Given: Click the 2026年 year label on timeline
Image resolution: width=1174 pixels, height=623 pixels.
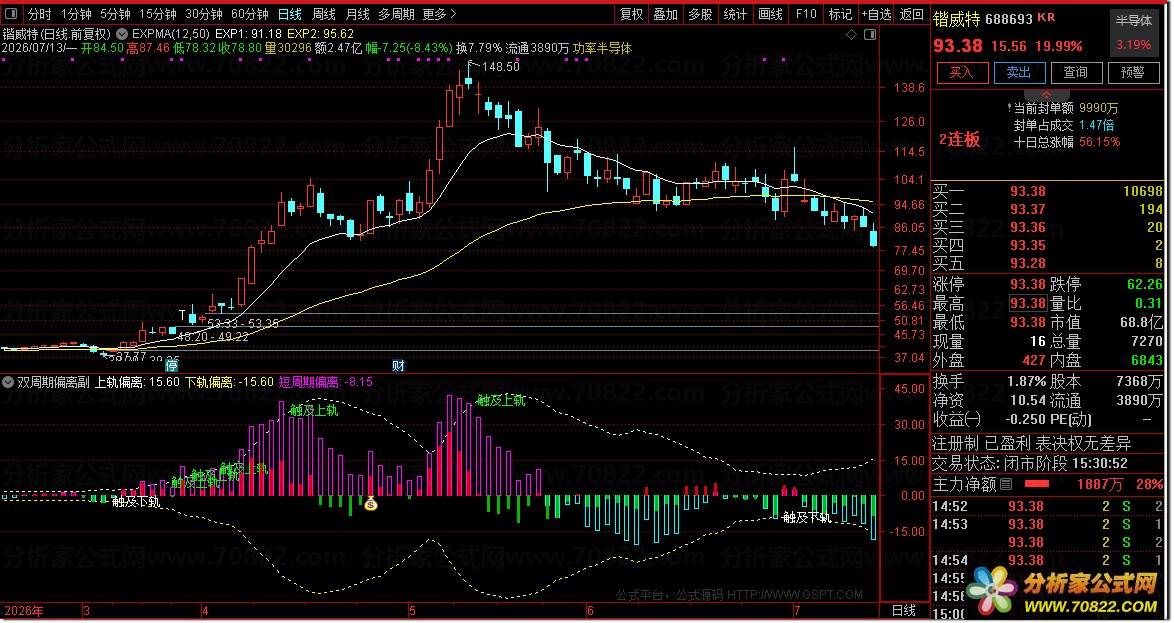Looking at the screenshot, I should 23,611.
